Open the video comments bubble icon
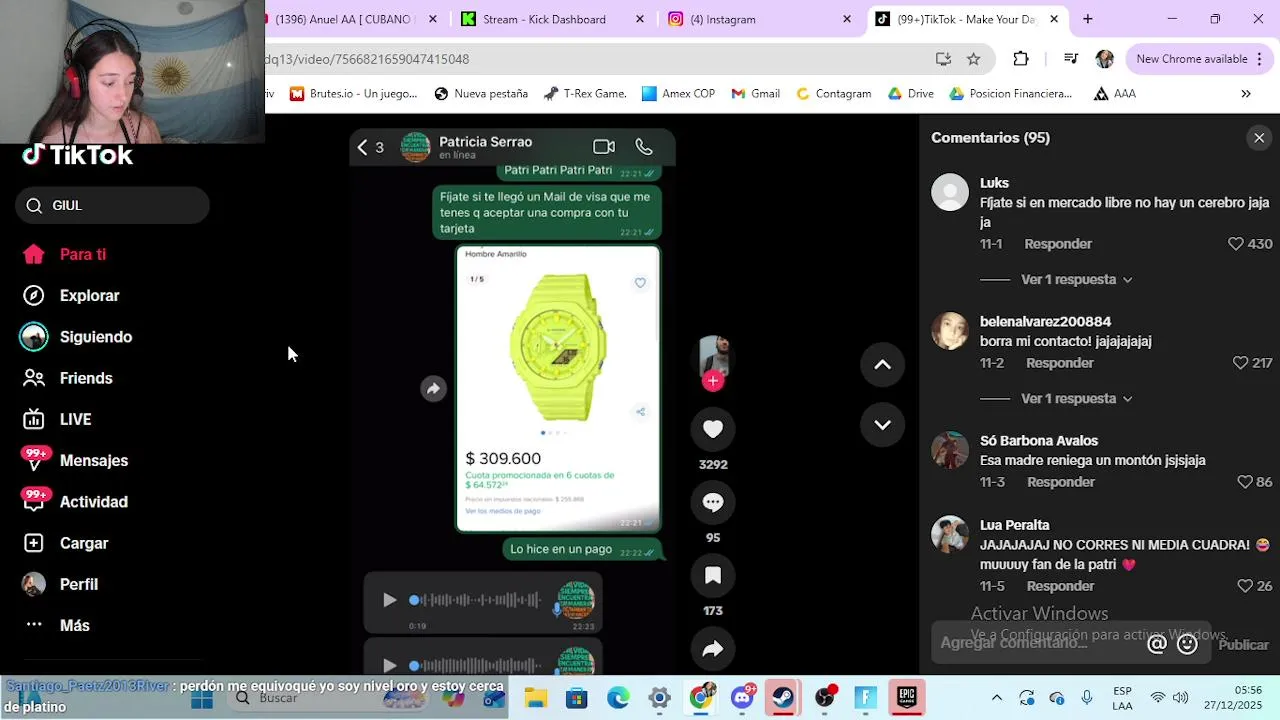Image resolution: width=1280 pixels, height=720 pixels. (x=713, y=502)
